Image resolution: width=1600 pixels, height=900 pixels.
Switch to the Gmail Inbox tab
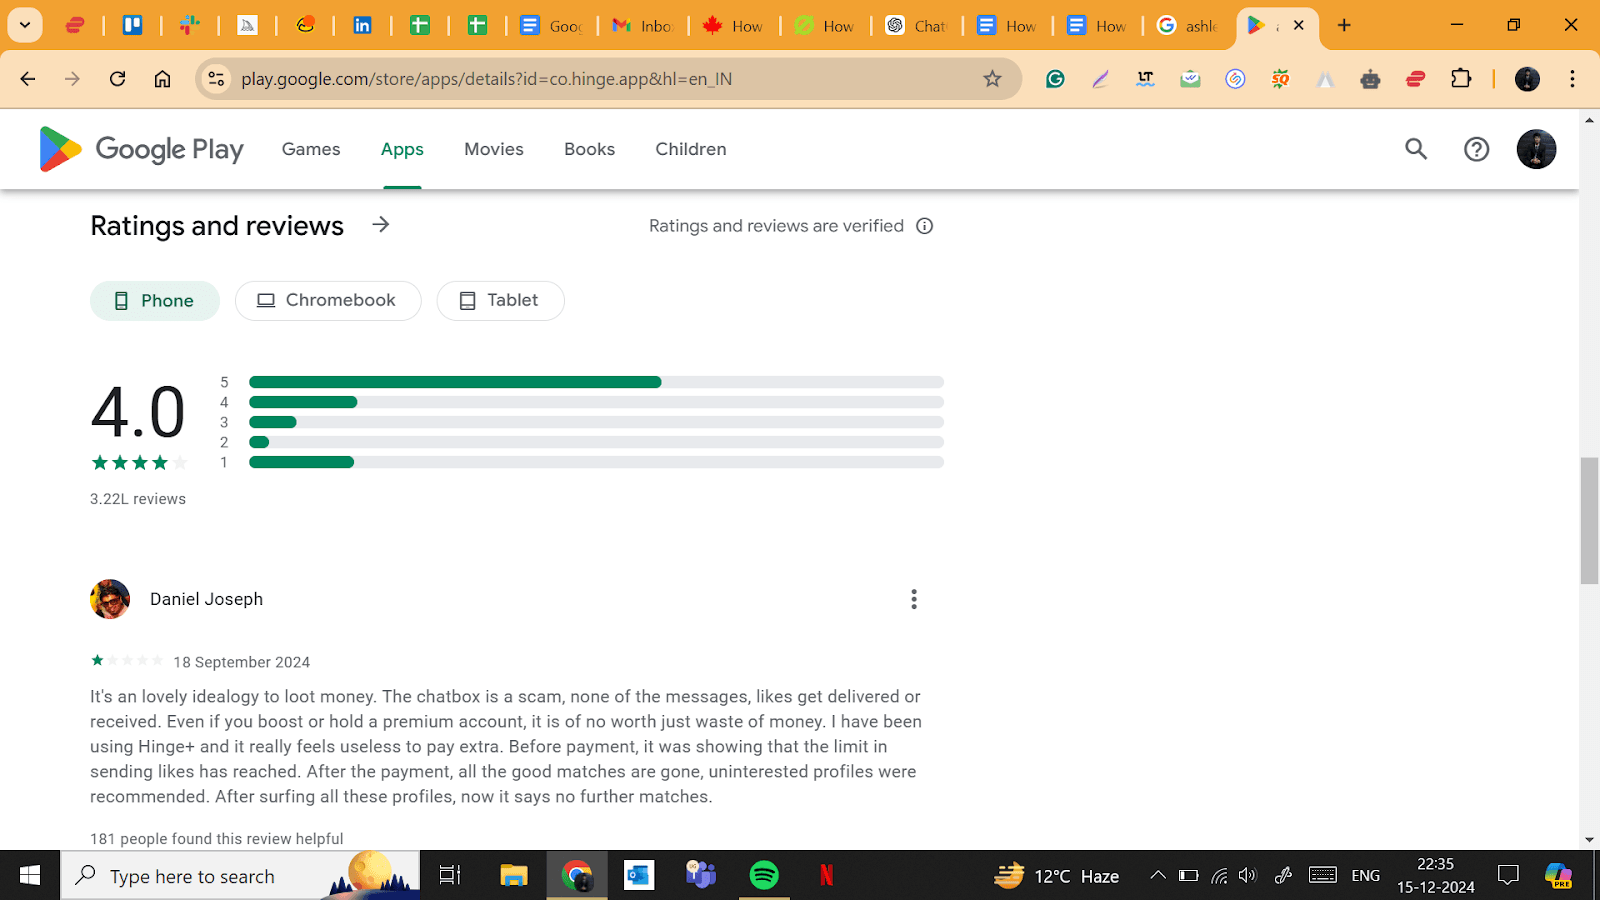pos(643,25)
